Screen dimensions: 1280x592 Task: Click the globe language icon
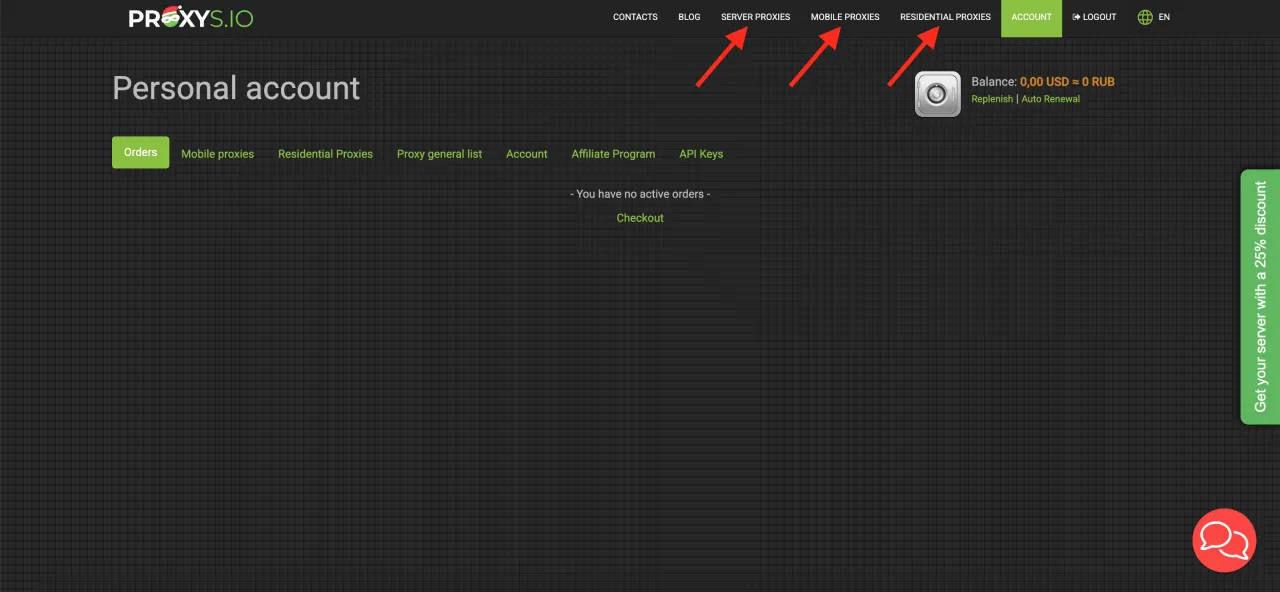[x=1145, y=17]
